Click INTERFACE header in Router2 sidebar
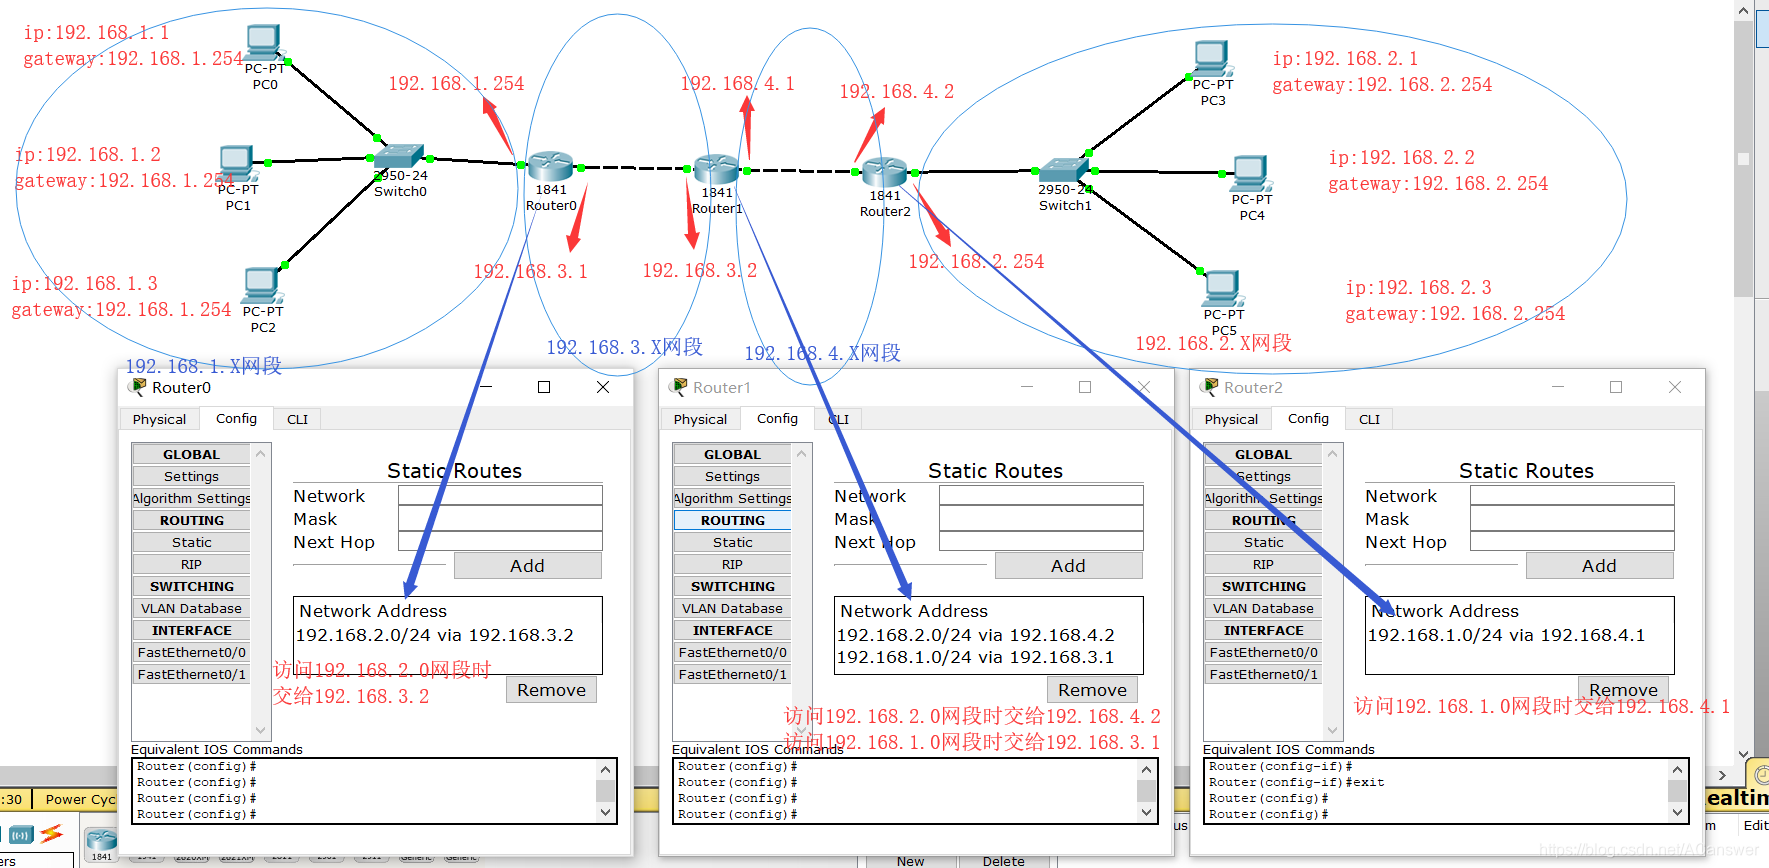The image size is (1769, 868). [1263, 630]
